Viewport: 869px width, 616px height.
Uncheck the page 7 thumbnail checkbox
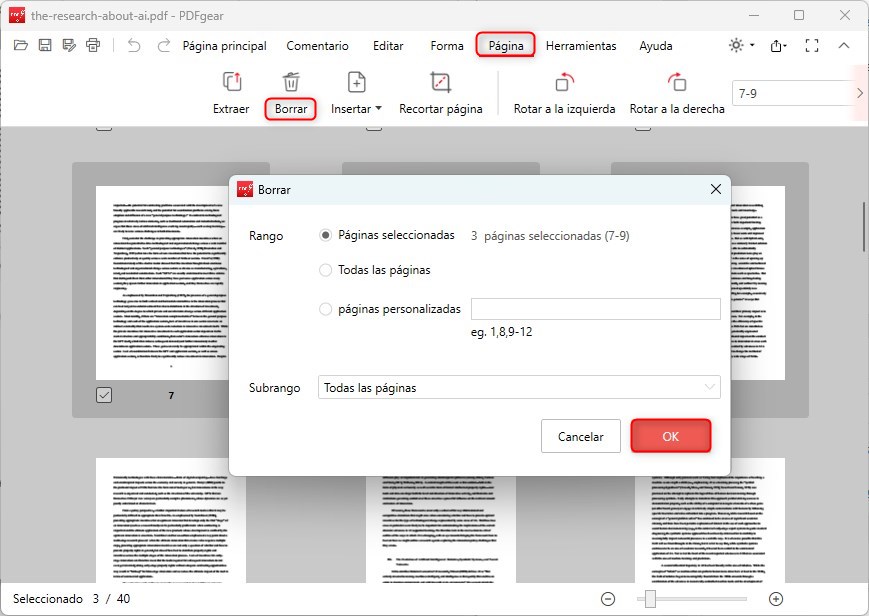[104, 395]
